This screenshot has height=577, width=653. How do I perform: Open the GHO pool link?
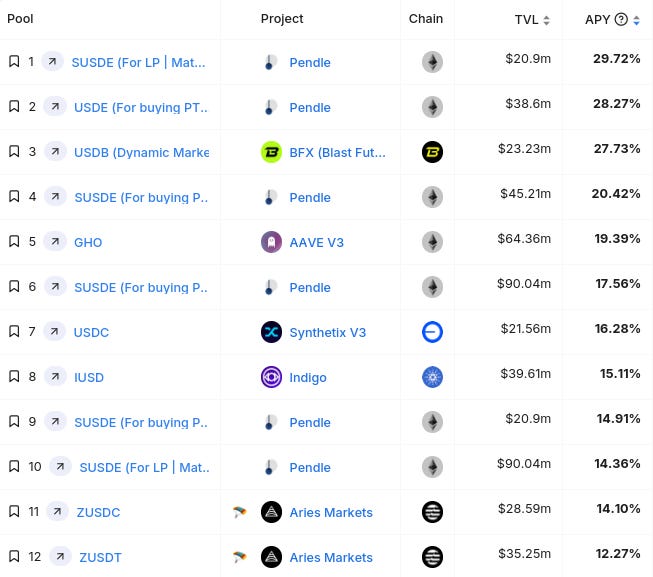click(x=88, y=242)
